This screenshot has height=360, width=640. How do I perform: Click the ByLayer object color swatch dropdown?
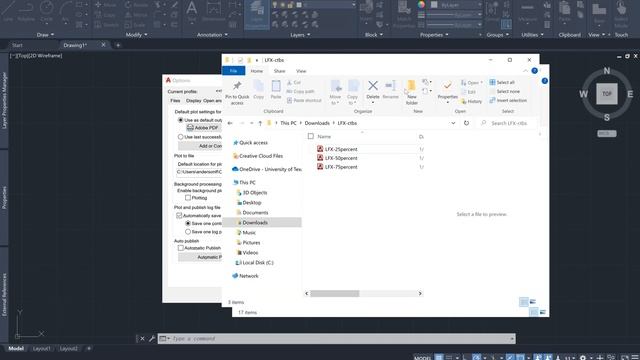tap(456, 5)
